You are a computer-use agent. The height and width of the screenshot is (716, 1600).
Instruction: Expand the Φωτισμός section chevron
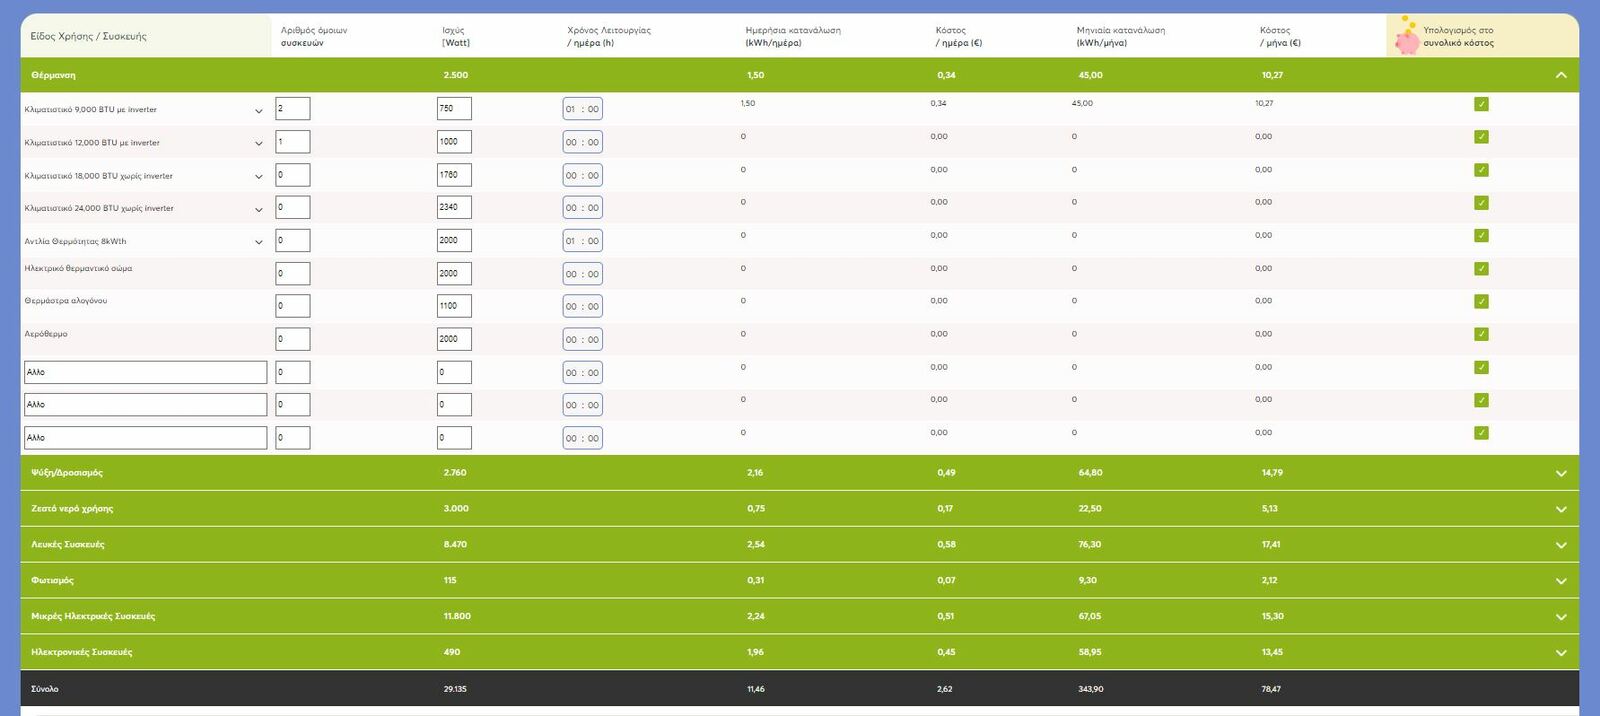[x=1561, y=581]
